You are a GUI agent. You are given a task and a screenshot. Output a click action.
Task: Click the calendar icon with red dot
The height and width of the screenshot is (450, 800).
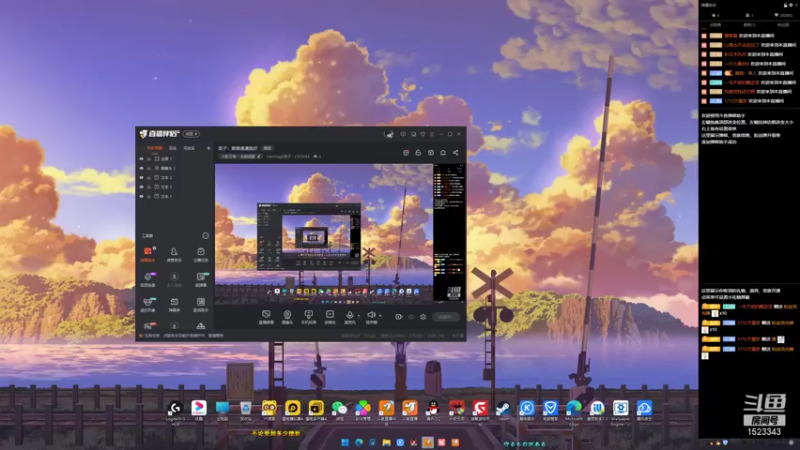pos(406,153)
